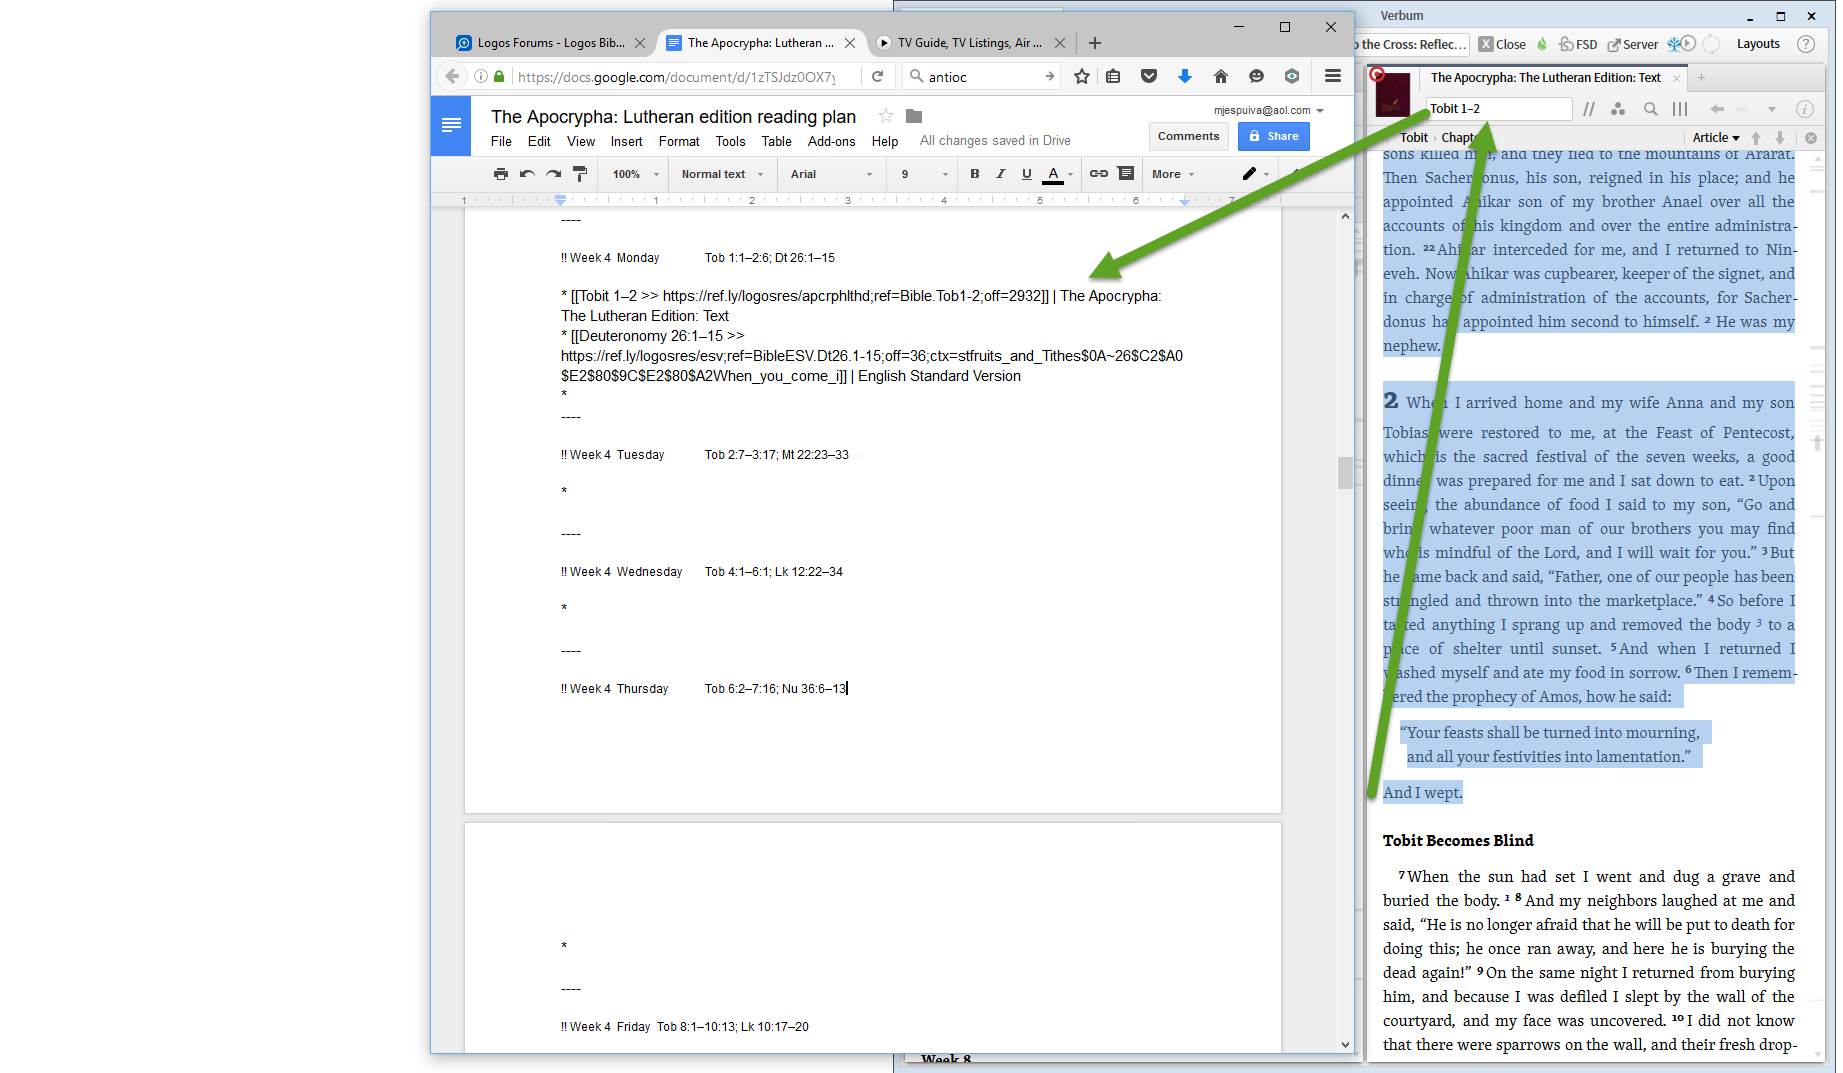Bookmark this page with the star icon
The width and height of the screenshot is (1843, 1073).
click(1082, 77)
